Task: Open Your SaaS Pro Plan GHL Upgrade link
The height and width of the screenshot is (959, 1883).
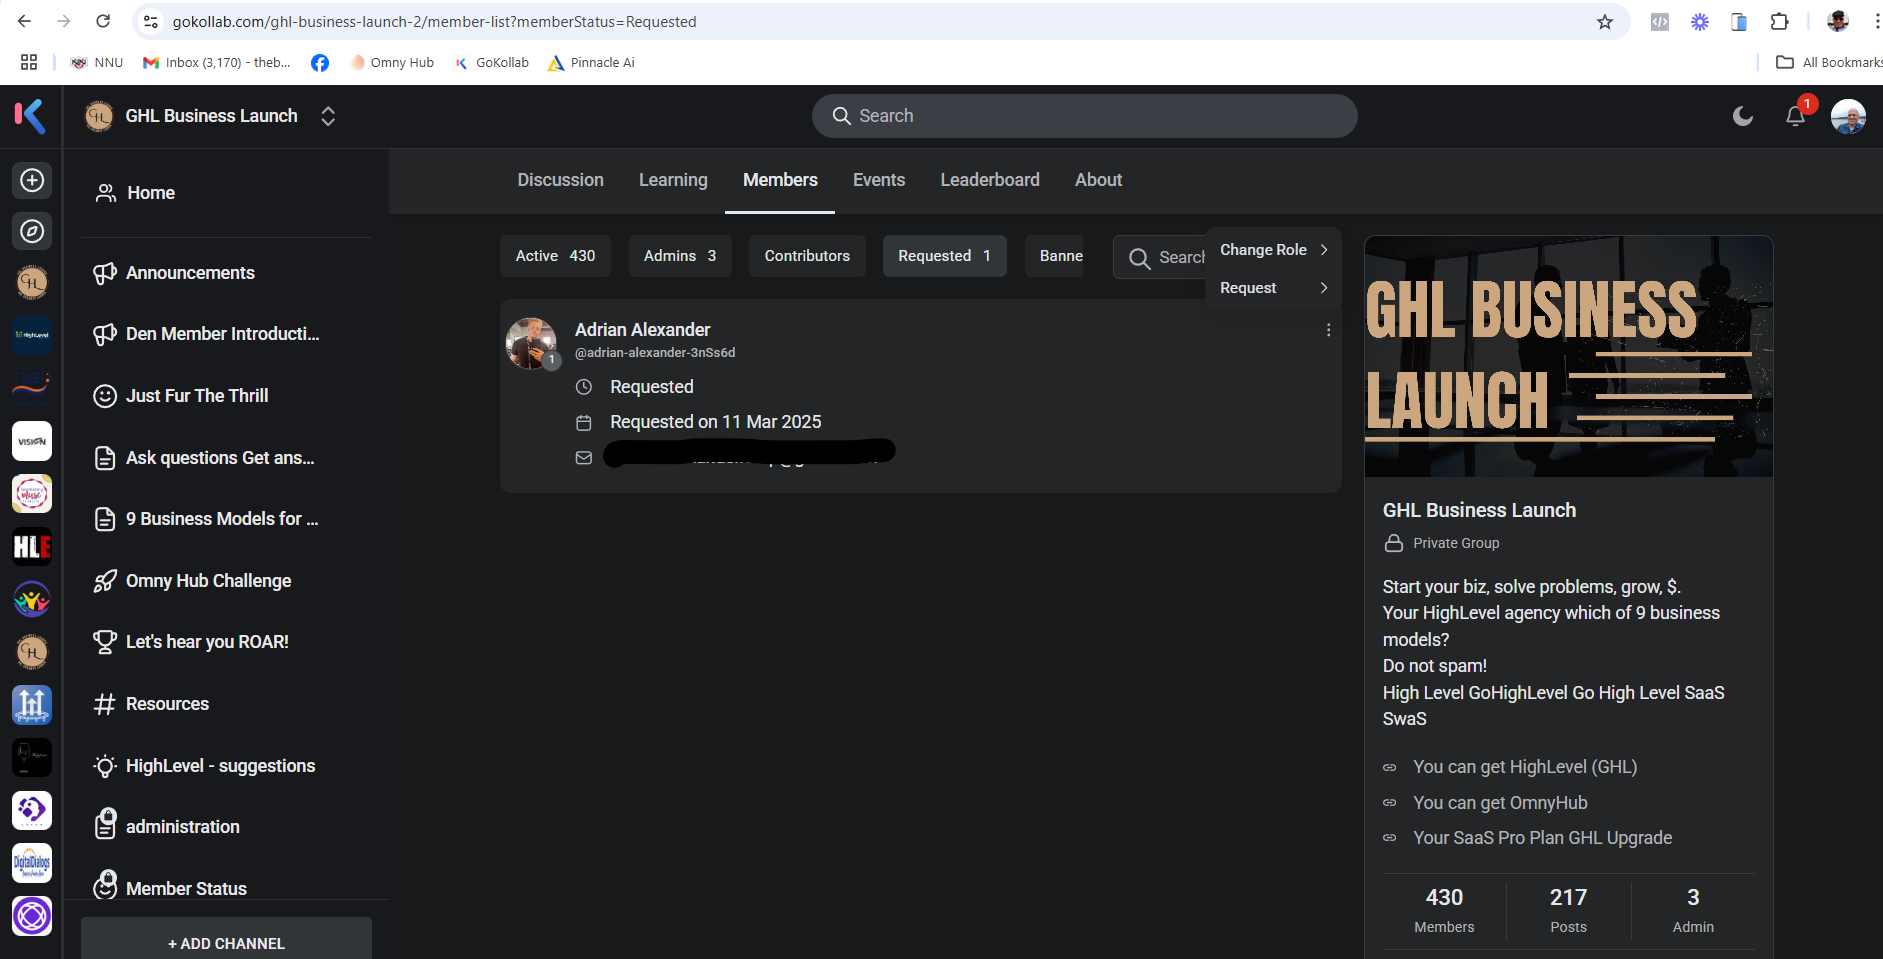Action: [1542, 838]
